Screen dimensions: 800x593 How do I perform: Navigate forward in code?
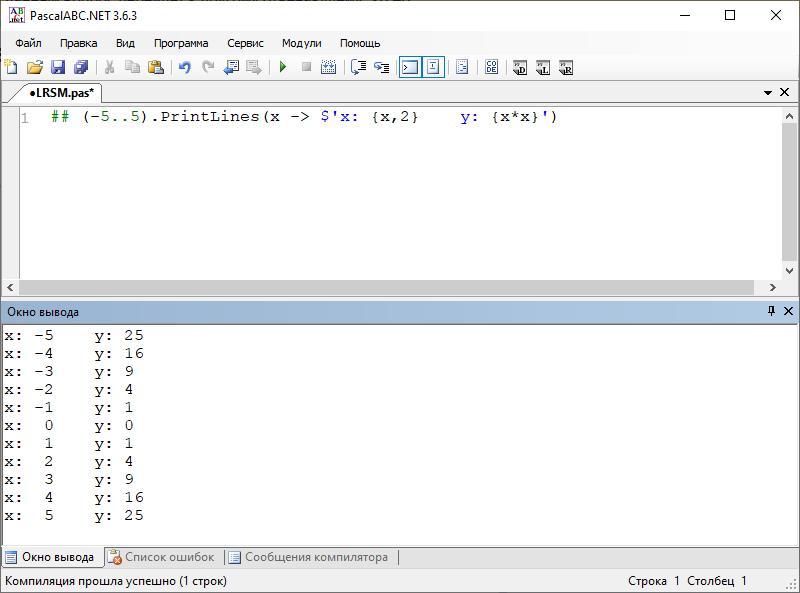[x=254, y=67]
